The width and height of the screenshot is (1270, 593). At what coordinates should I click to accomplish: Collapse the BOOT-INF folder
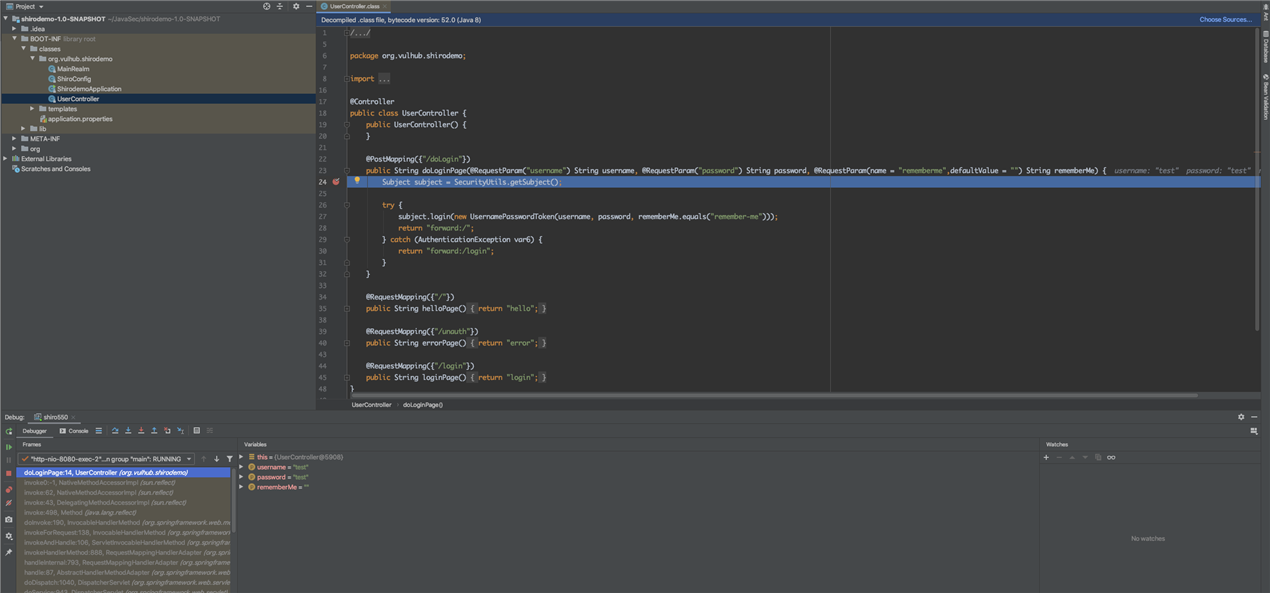tap(14, 39)
